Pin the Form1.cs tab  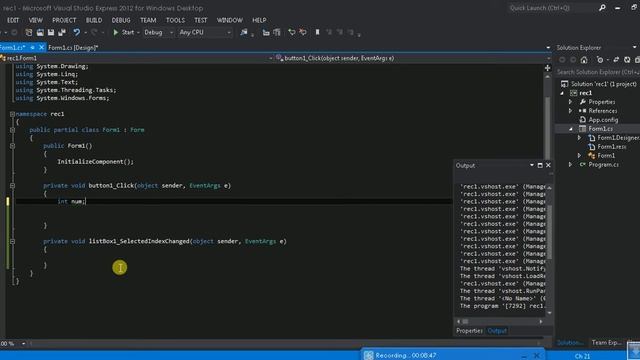pos(32,47)
